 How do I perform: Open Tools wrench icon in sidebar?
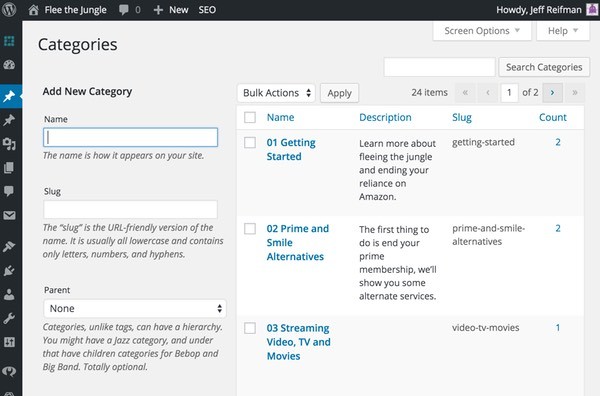pos(9,318)
